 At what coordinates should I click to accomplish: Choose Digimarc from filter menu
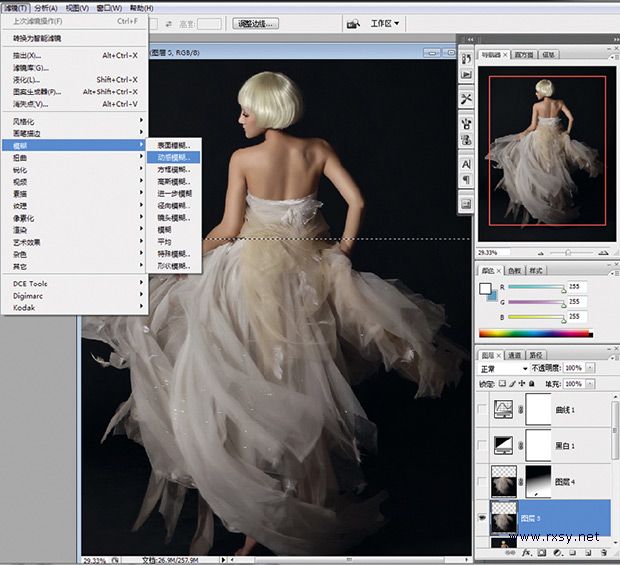click(x=75, y=296)
